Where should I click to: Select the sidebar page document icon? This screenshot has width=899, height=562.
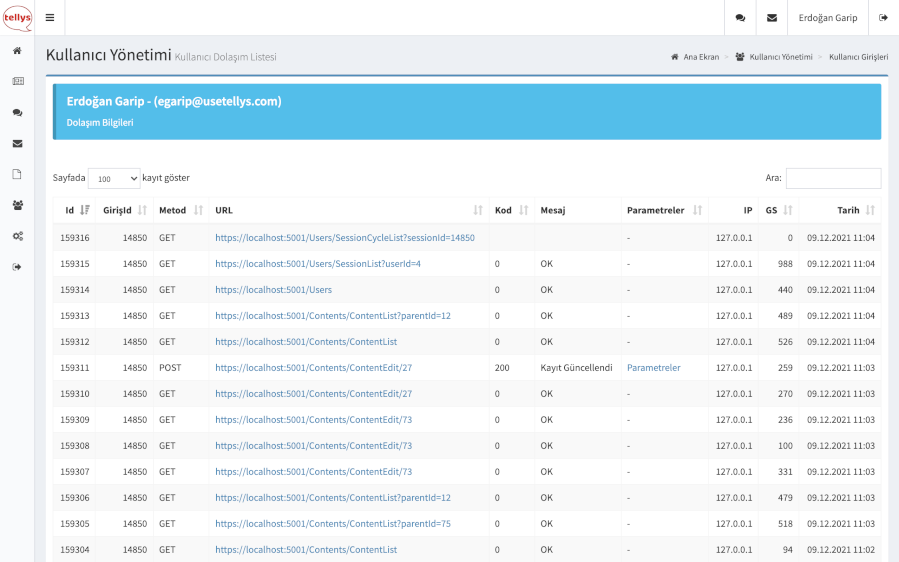coord(17,174)
